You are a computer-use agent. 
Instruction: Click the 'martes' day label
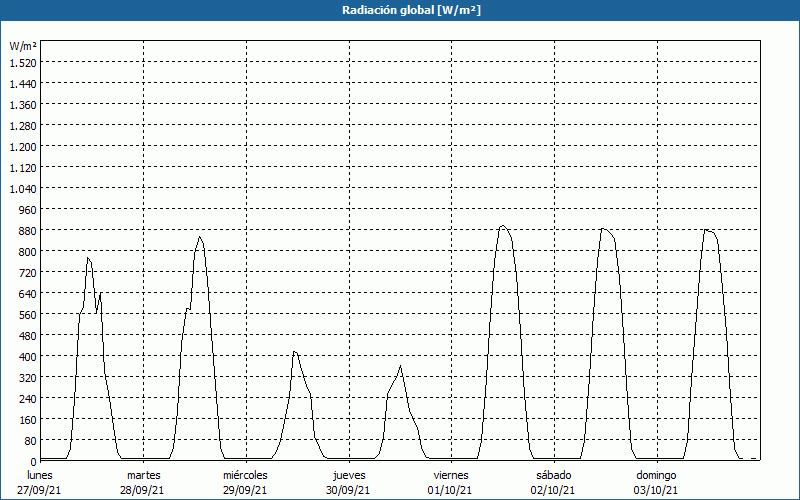pos(144,475)
